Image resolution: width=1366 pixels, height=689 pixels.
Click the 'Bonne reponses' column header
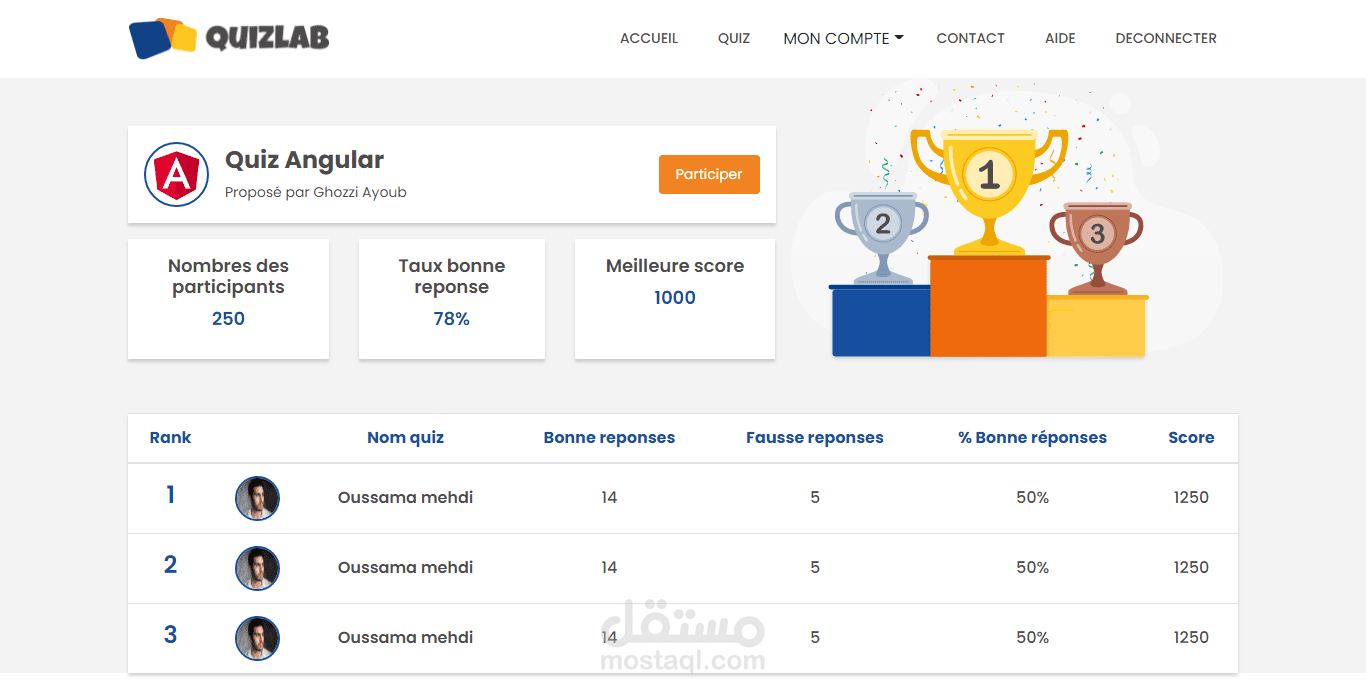click(609, 437)
